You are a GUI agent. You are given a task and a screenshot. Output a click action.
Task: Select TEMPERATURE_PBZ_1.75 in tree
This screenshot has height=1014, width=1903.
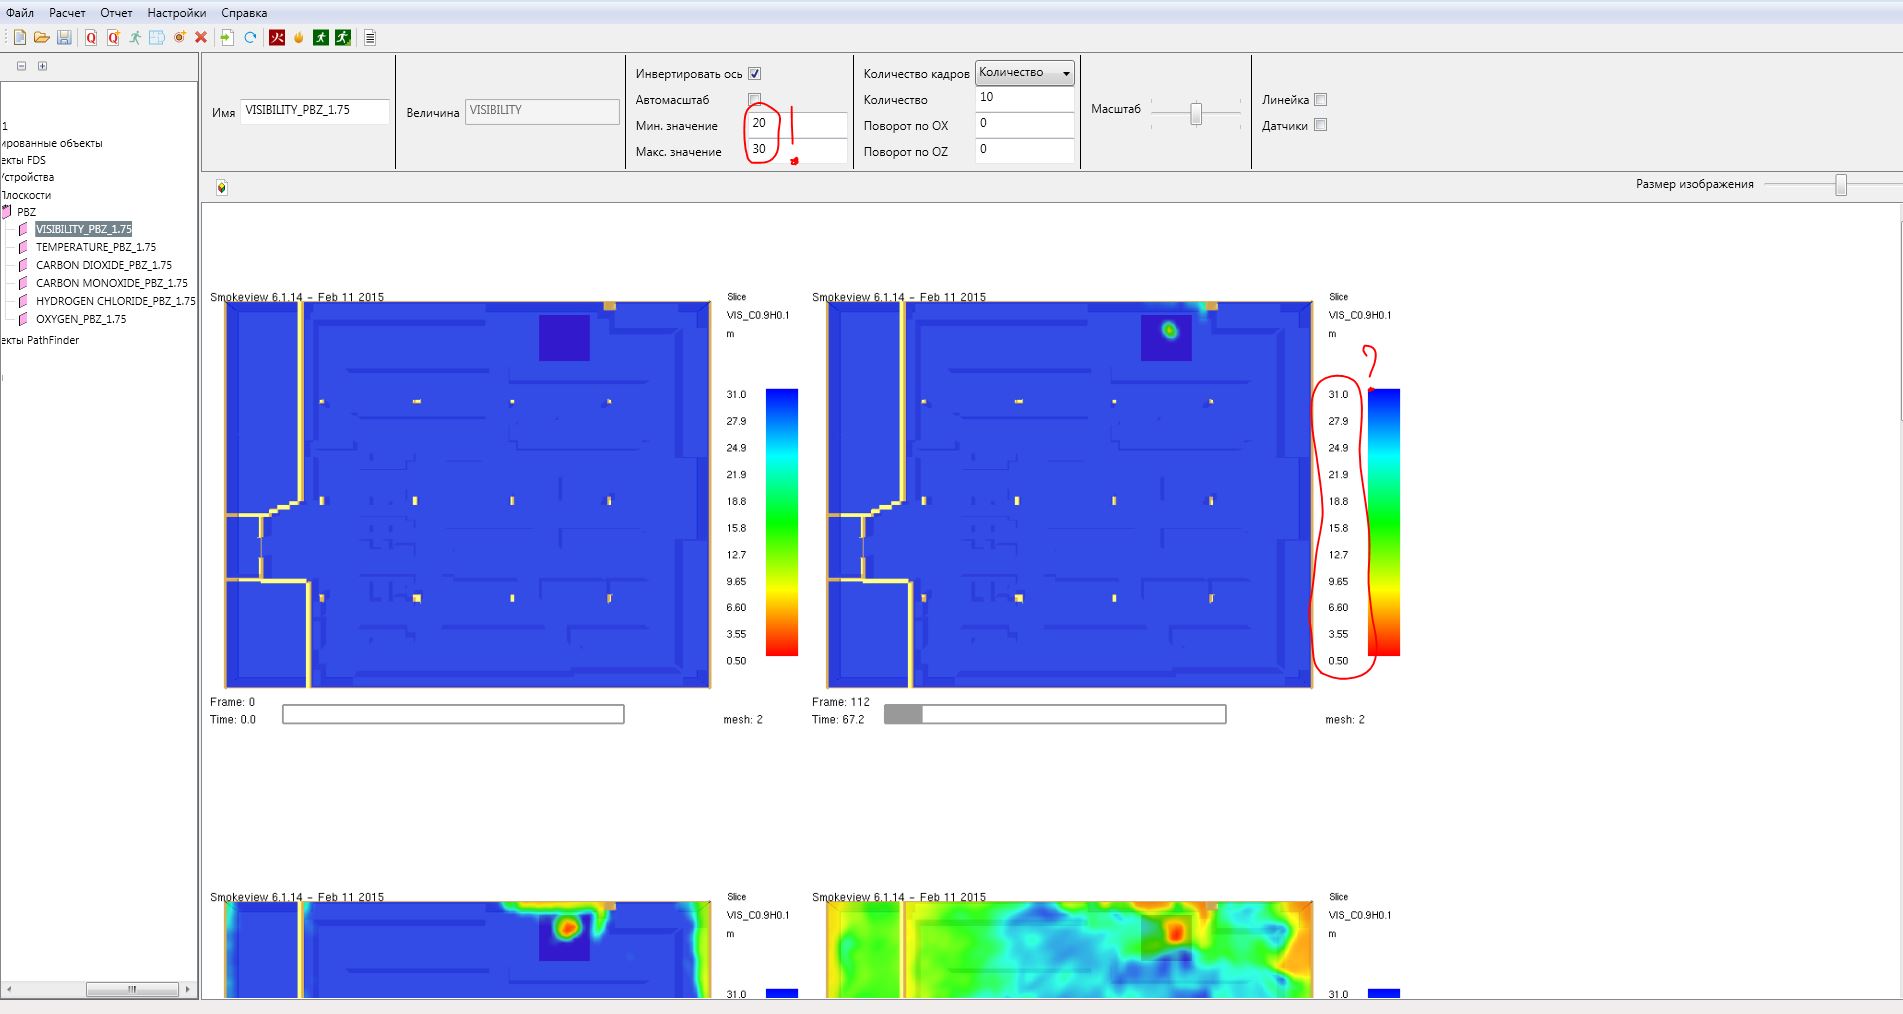coord(96,247)
